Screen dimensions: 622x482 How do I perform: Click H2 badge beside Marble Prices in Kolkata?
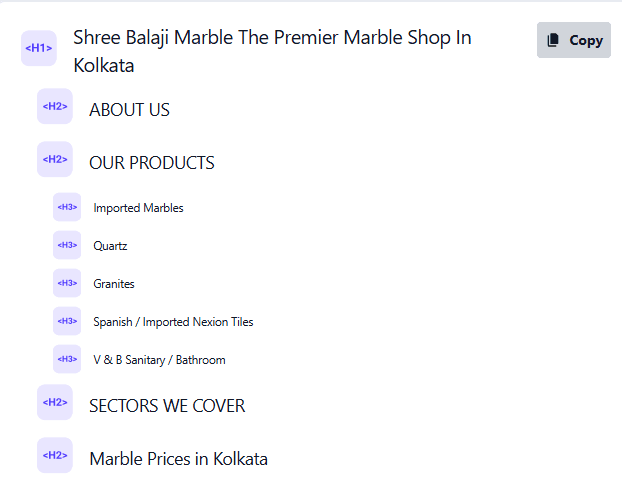(x=55, y=456)
